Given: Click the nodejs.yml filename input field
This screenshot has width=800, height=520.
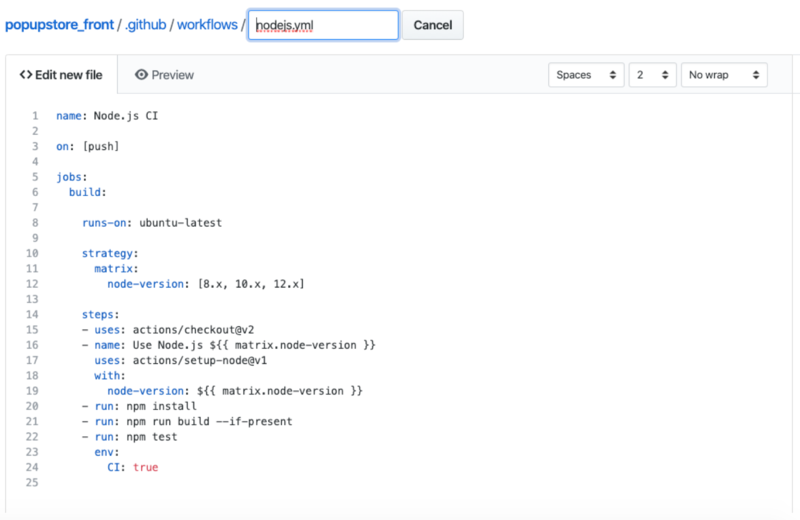Looking at the screenshot, I should point(323,25).
